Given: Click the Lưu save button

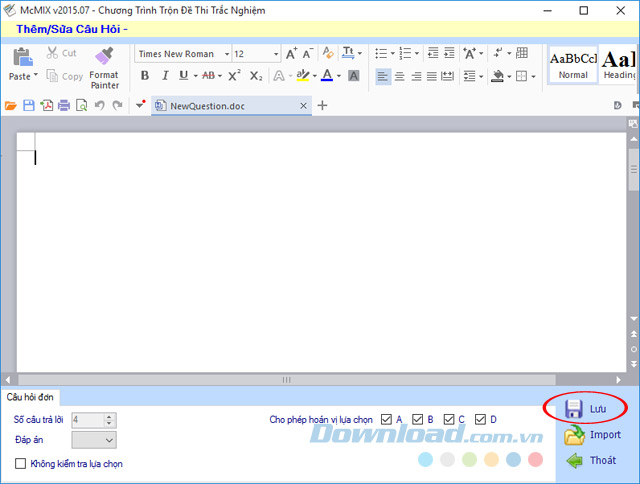Looking at the screenshot, I should pos(586,409).
